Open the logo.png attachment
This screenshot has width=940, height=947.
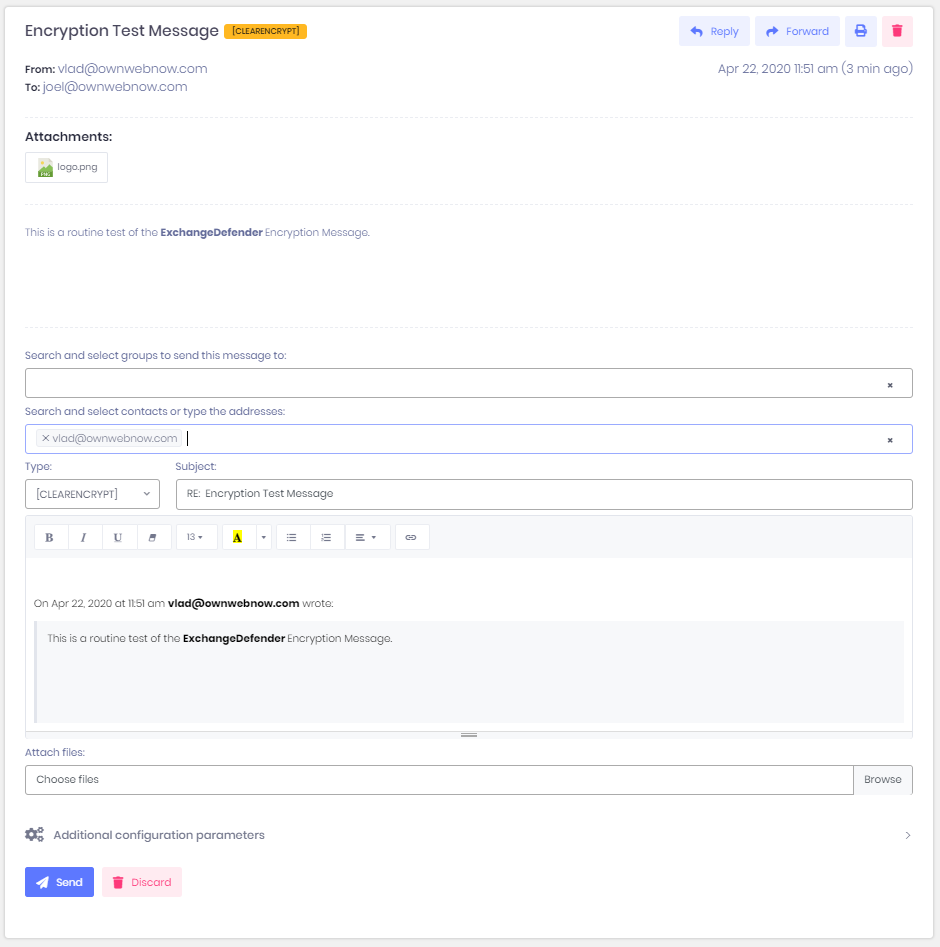coord(67,167)
